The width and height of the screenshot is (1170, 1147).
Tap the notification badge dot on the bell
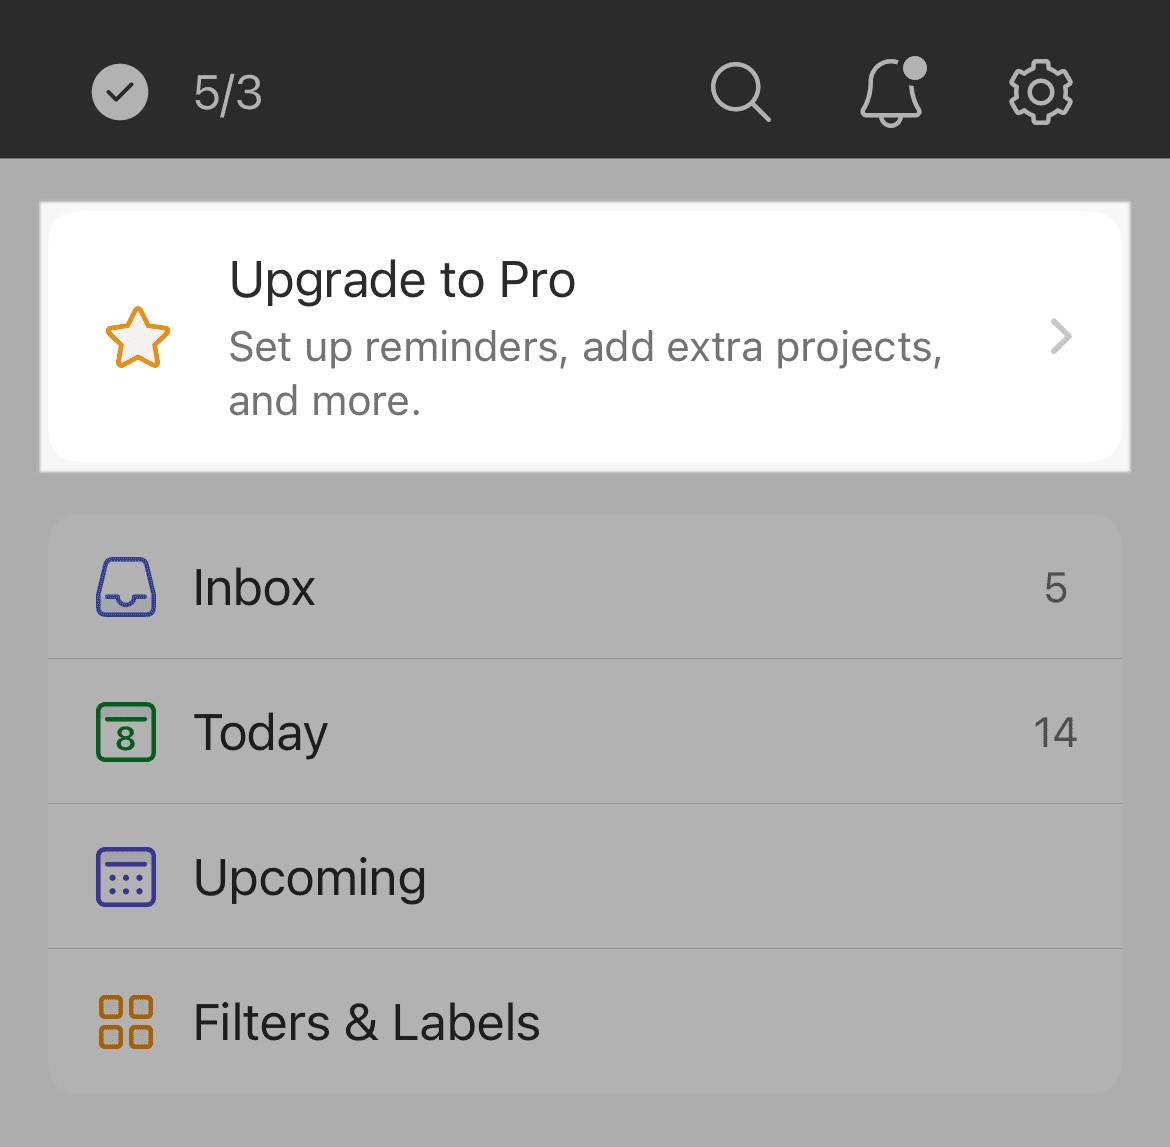pos(916,69)
